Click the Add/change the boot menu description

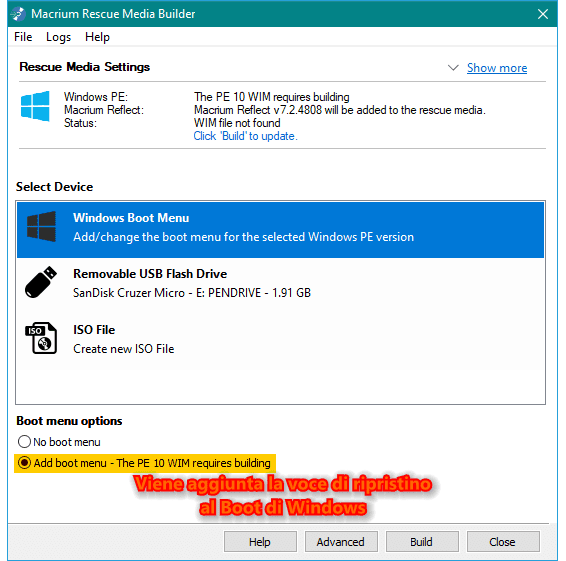243,237
